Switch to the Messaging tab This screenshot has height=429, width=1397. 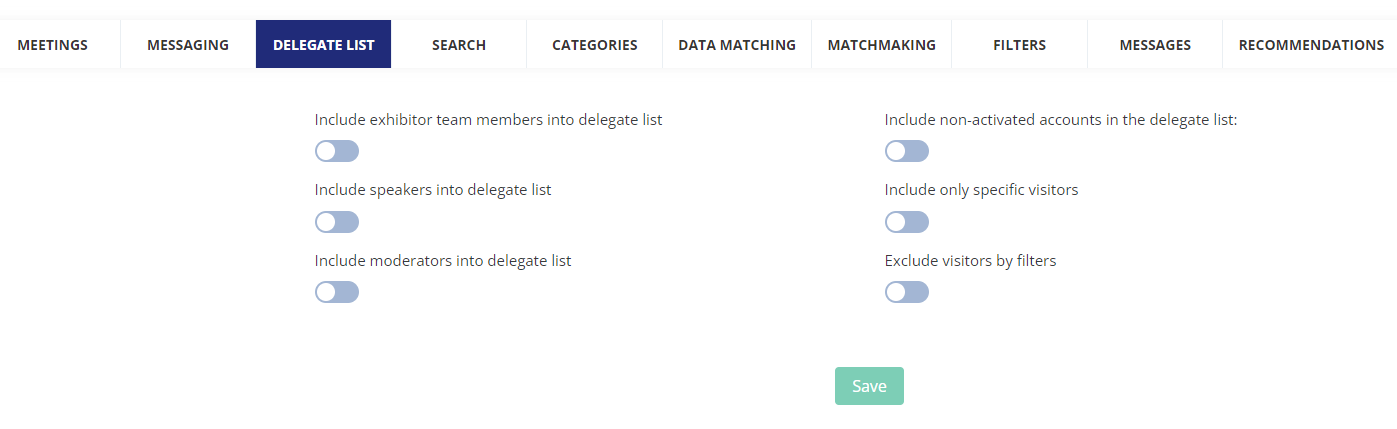188,45
